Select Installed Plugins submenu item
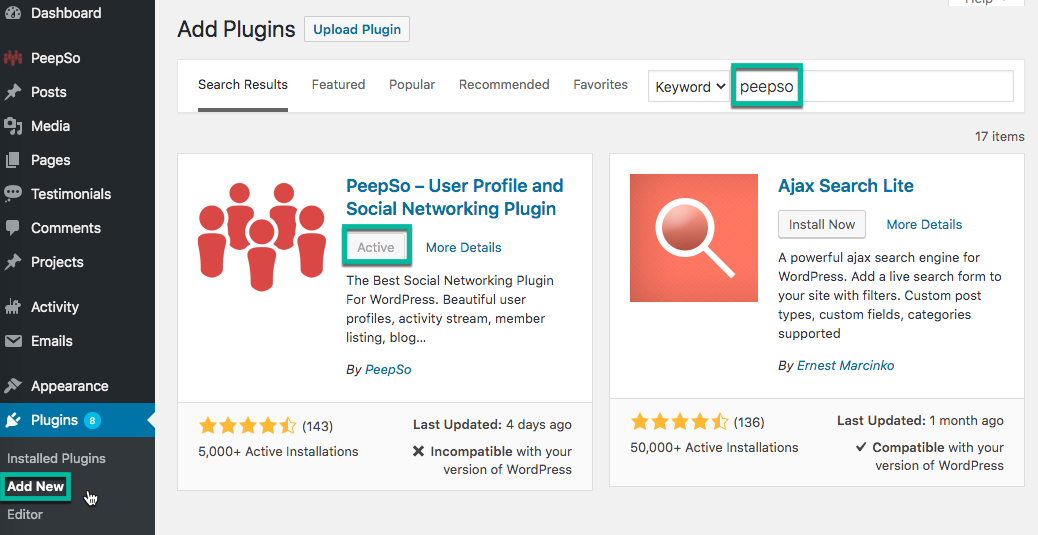Image resolution: width=1038 pixels, height=535 pixels. click(x=56, y=458)
